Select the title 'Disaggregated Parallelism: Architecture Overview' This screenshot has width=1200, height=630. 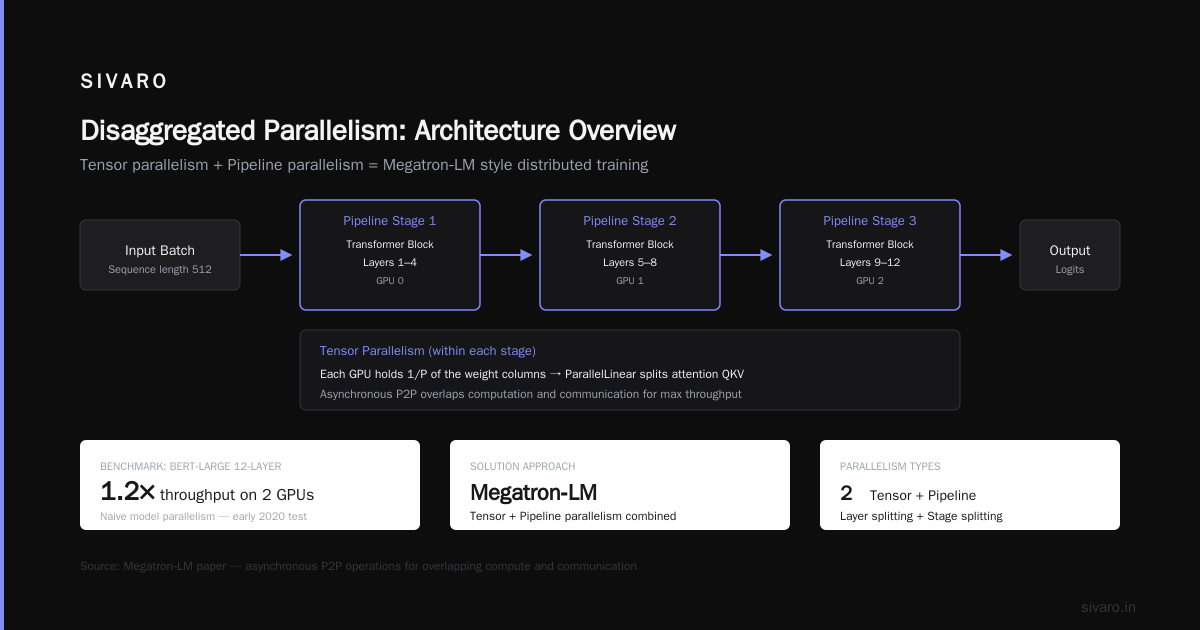[x=378, y=131]
